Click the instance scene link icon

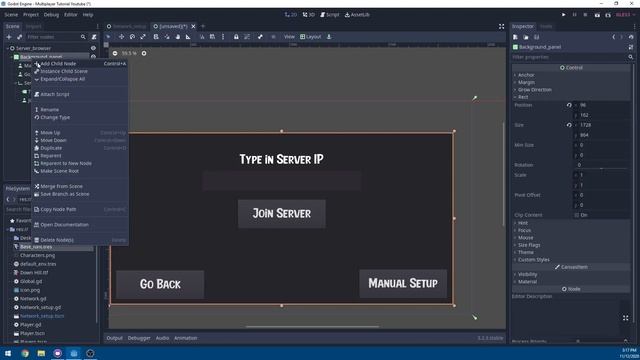tap(19, 37)
